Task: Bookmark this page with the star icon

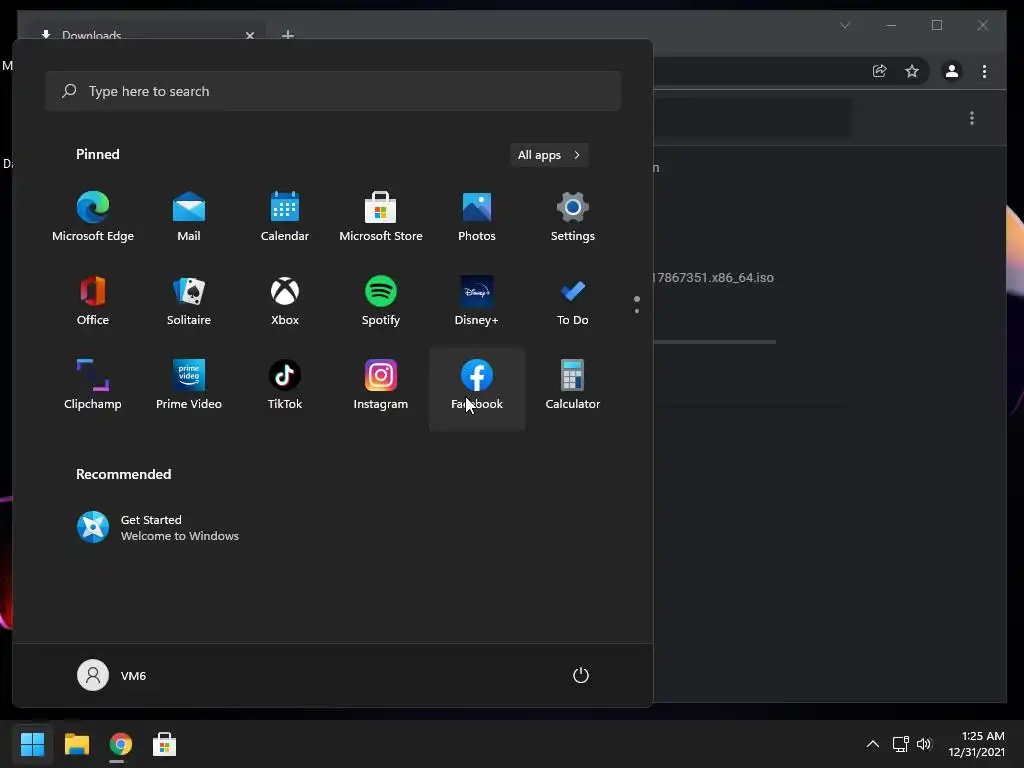Action: pos(912,71)
